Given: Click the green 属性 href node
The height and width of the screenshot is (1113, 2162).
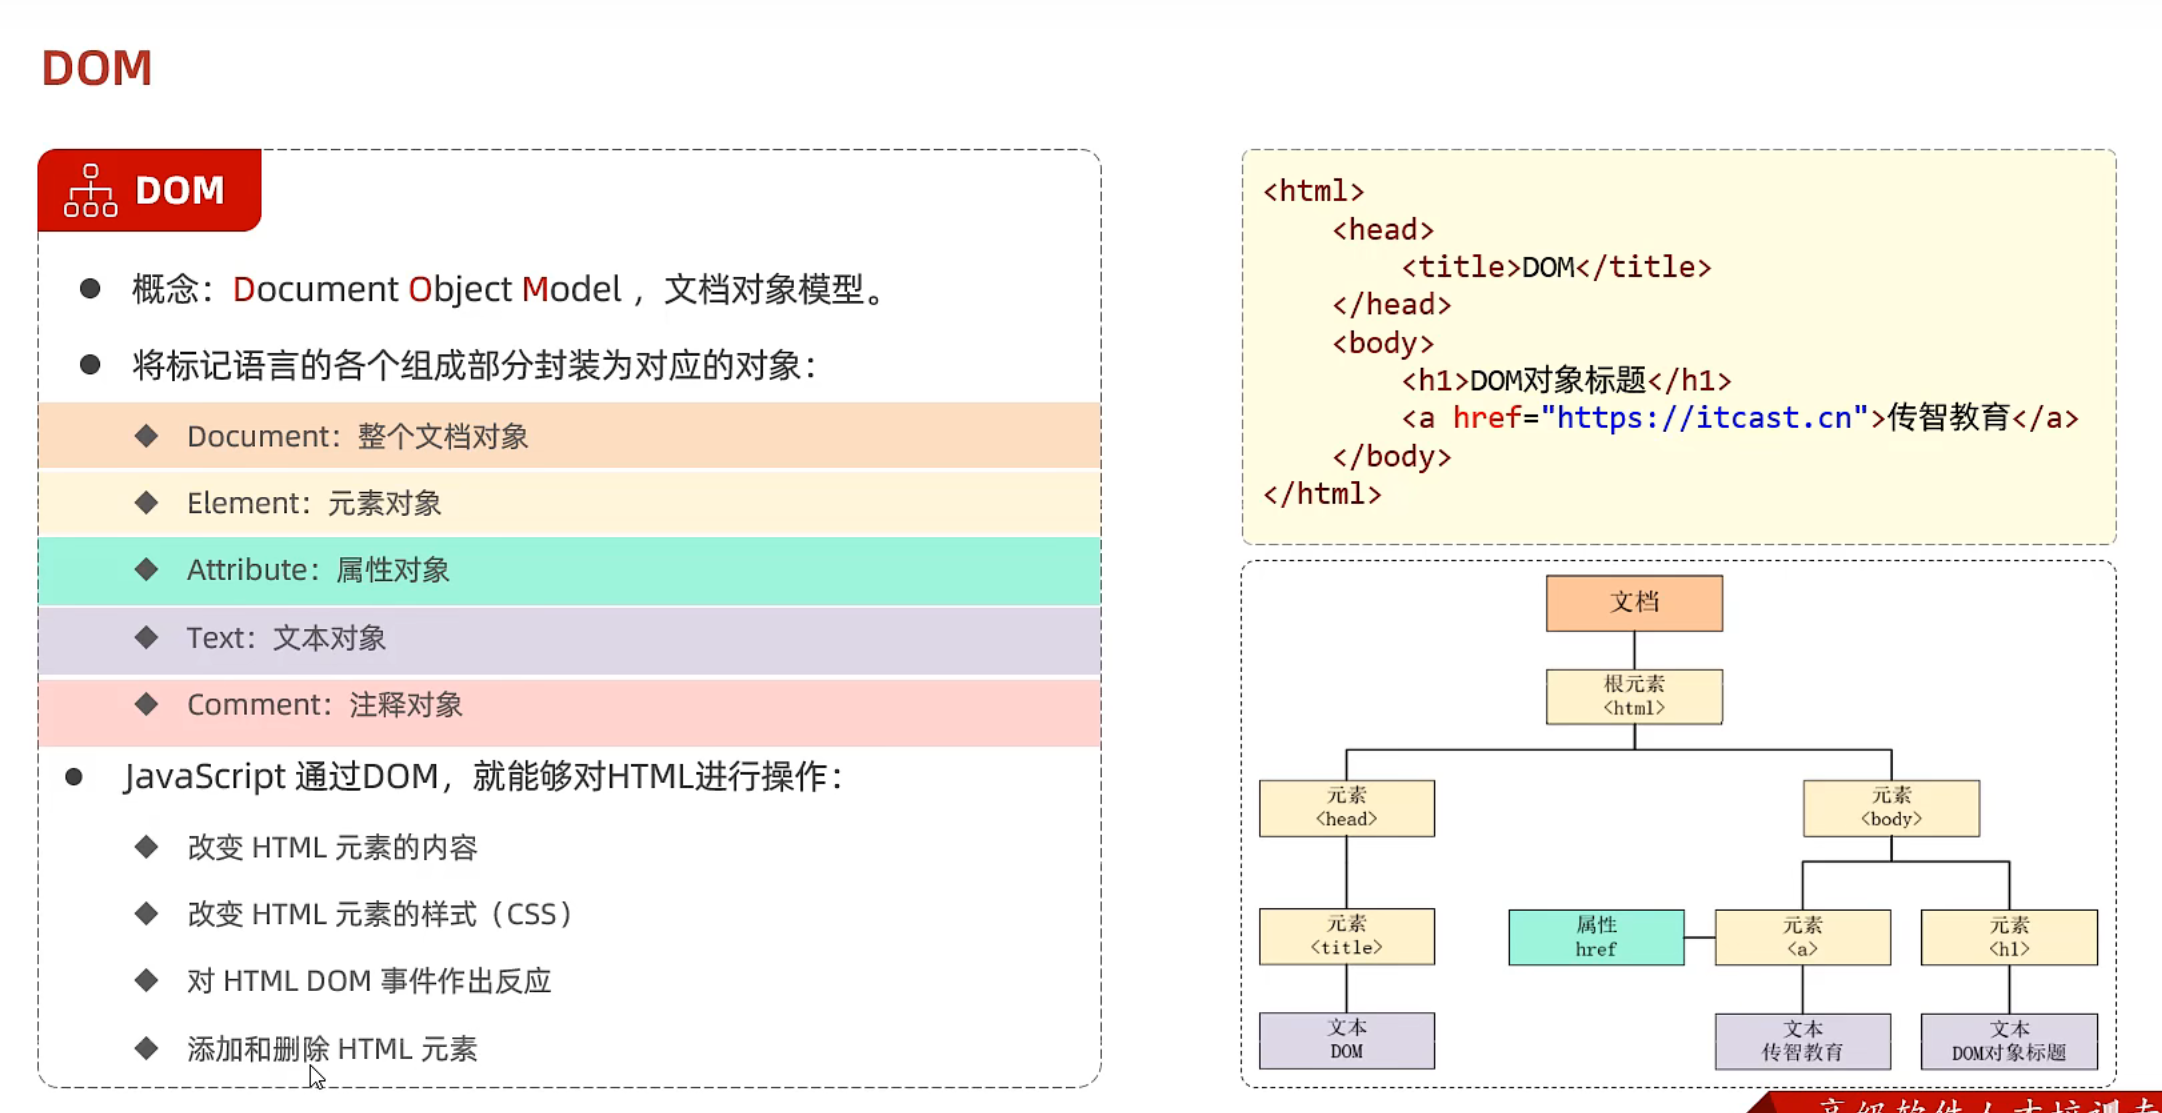Looking at the screenshot, I should 1595,937.
